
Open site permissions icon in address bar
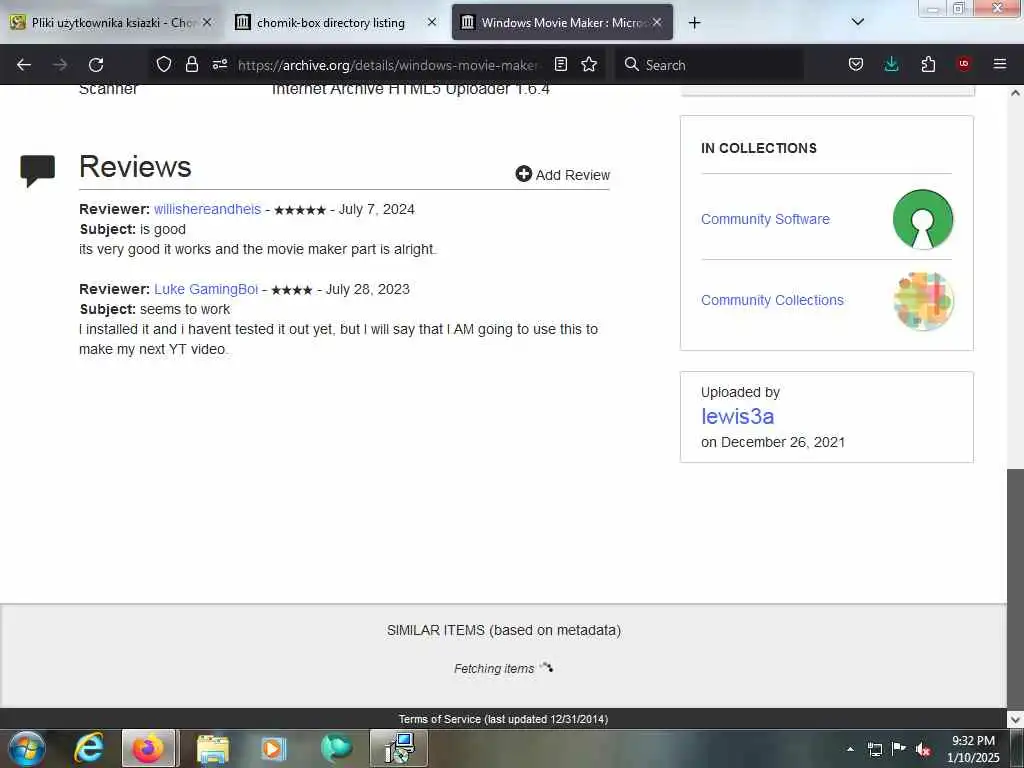pyautogui.click(x=220, y=64)
